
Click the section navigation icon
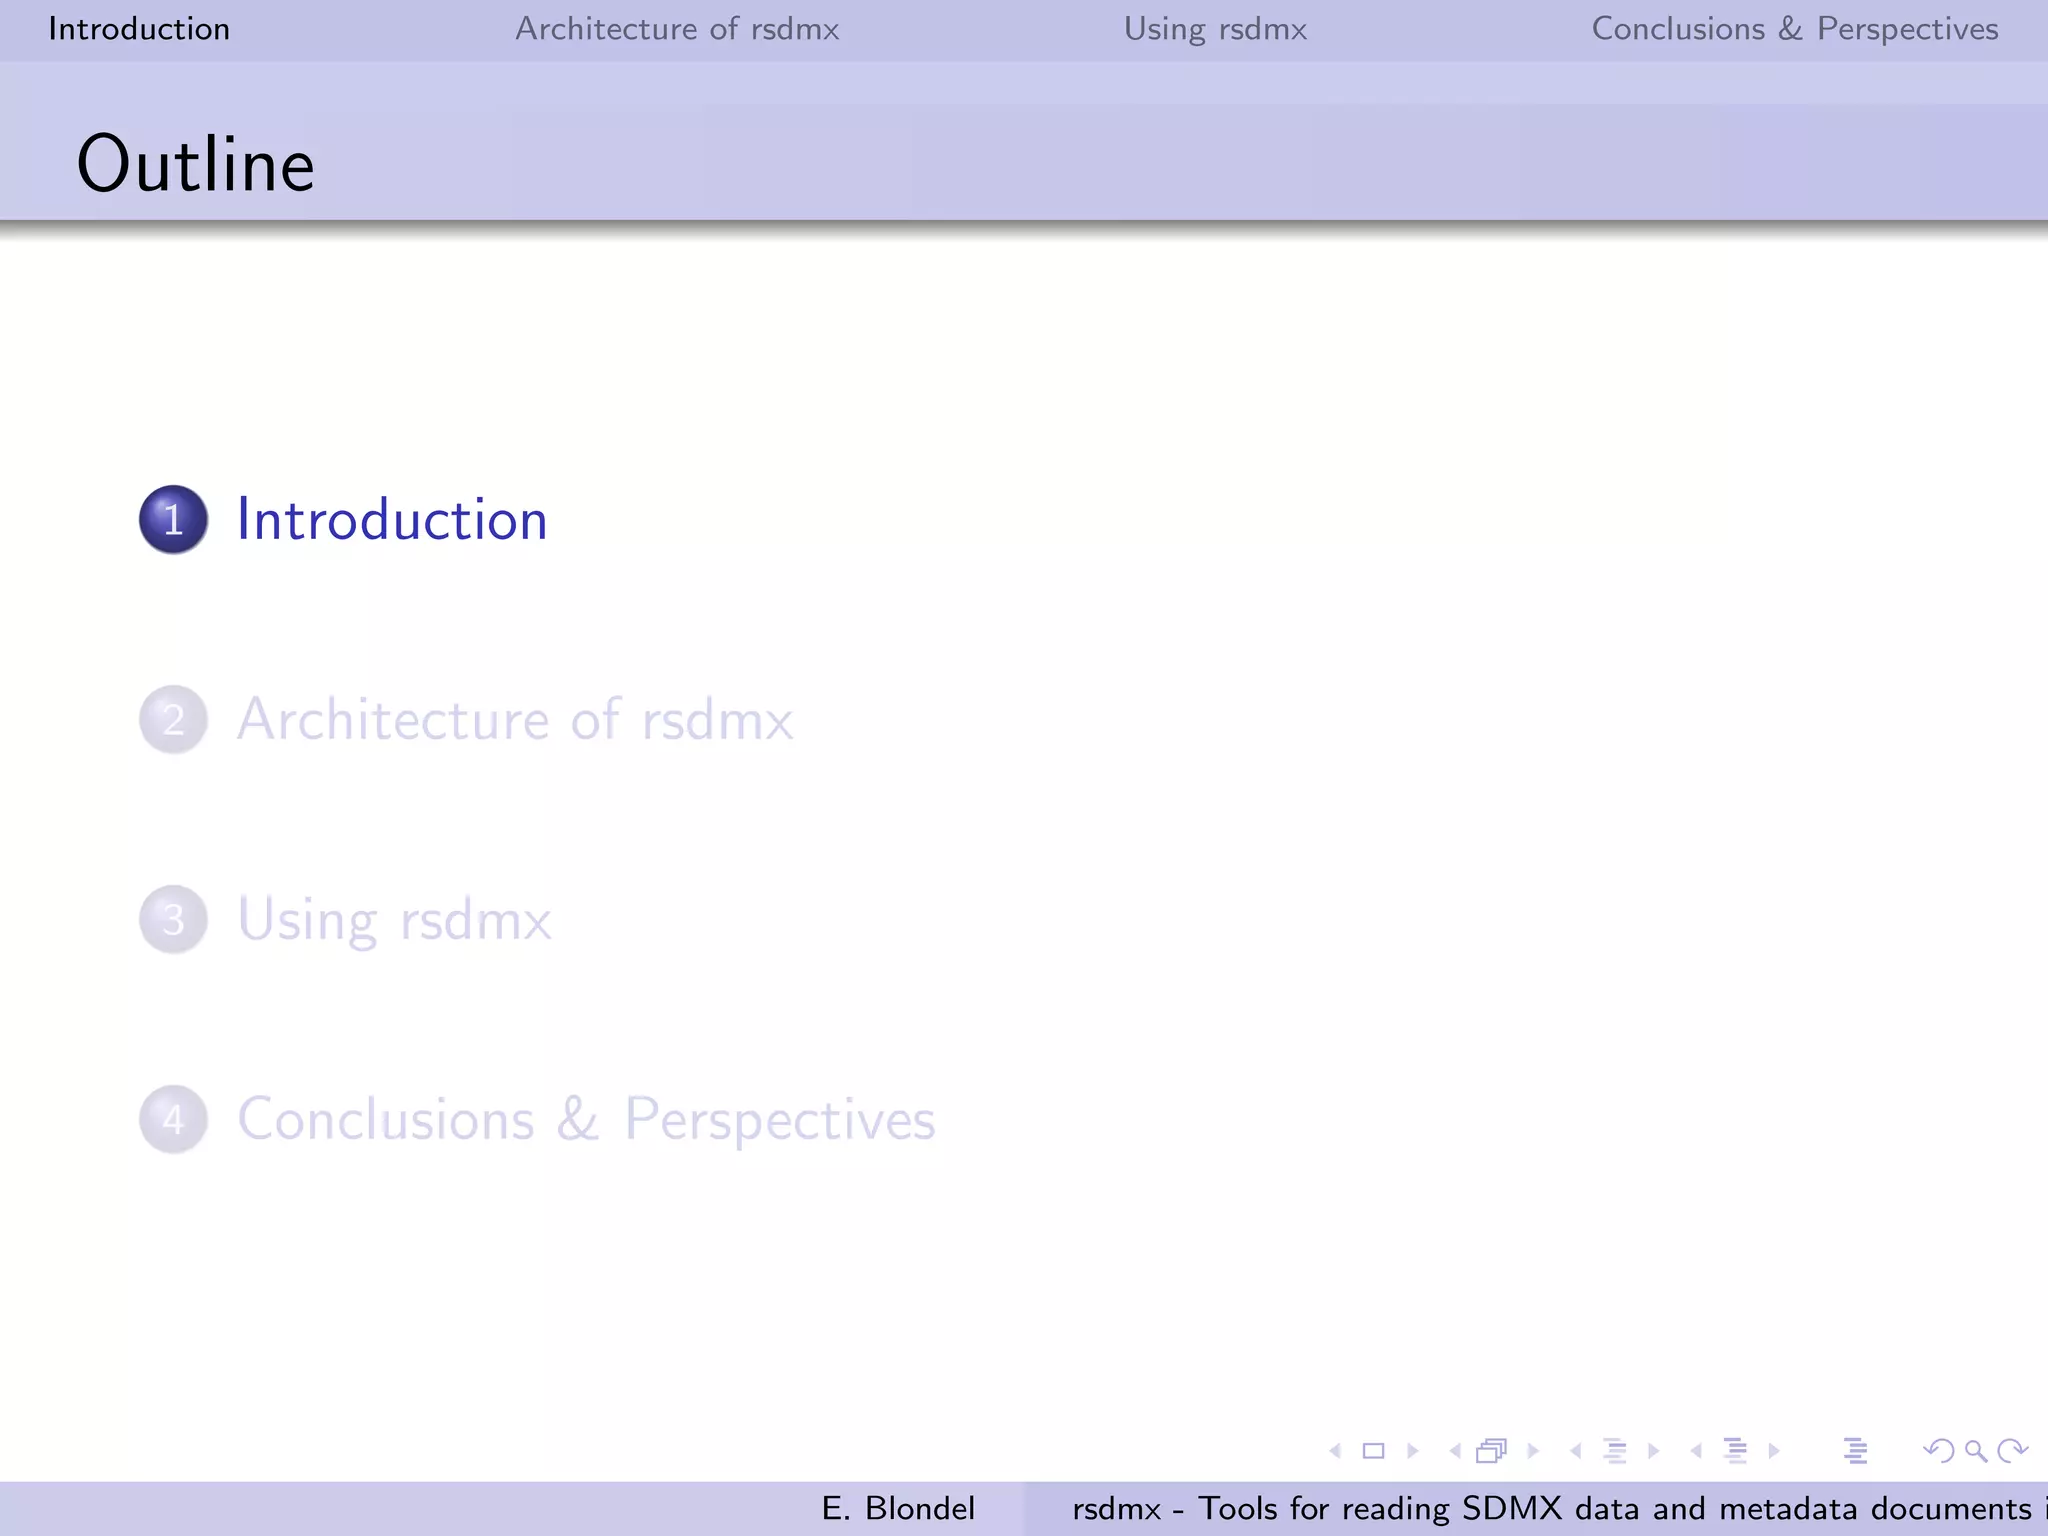[x=1735, y=1451]
